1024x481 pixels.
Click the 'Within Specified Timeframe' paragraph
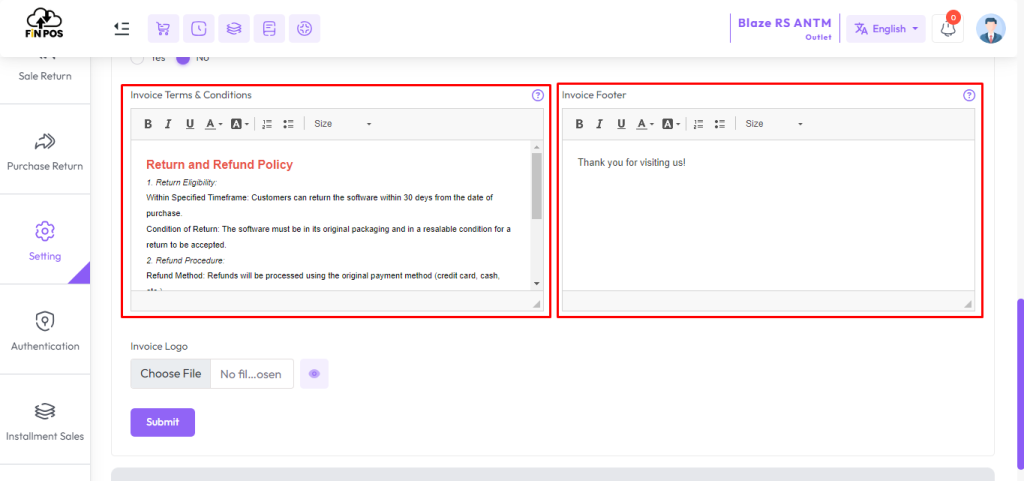319,205
